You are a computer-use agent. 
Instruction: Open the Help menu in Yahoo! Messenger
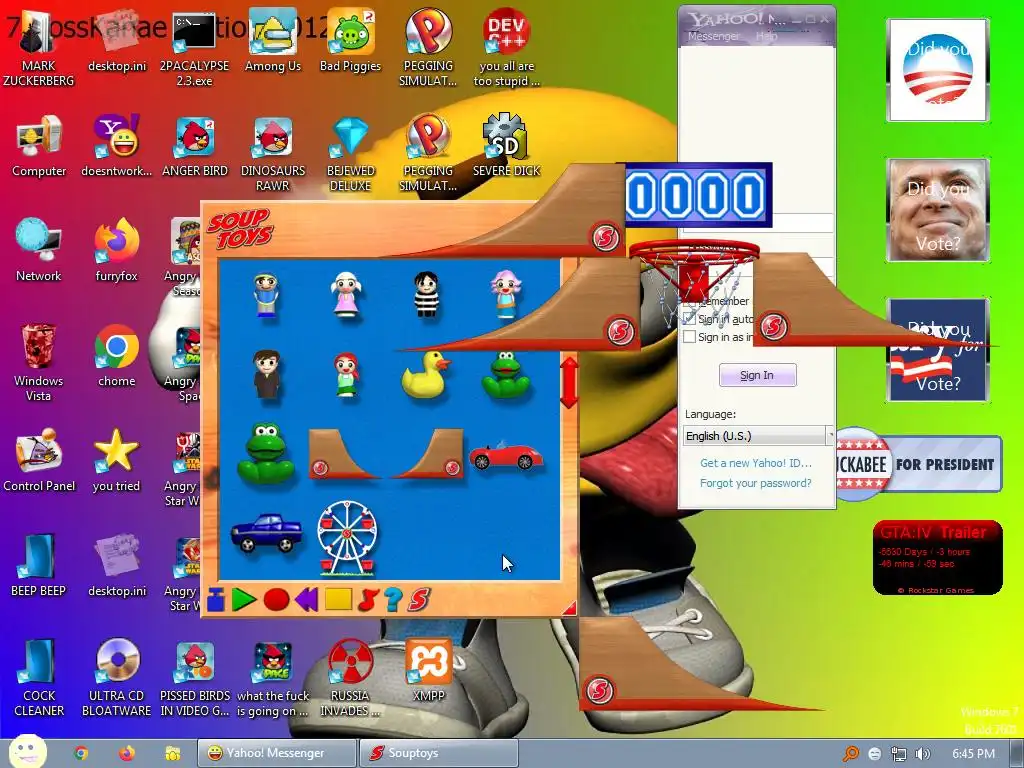point(766,37)
